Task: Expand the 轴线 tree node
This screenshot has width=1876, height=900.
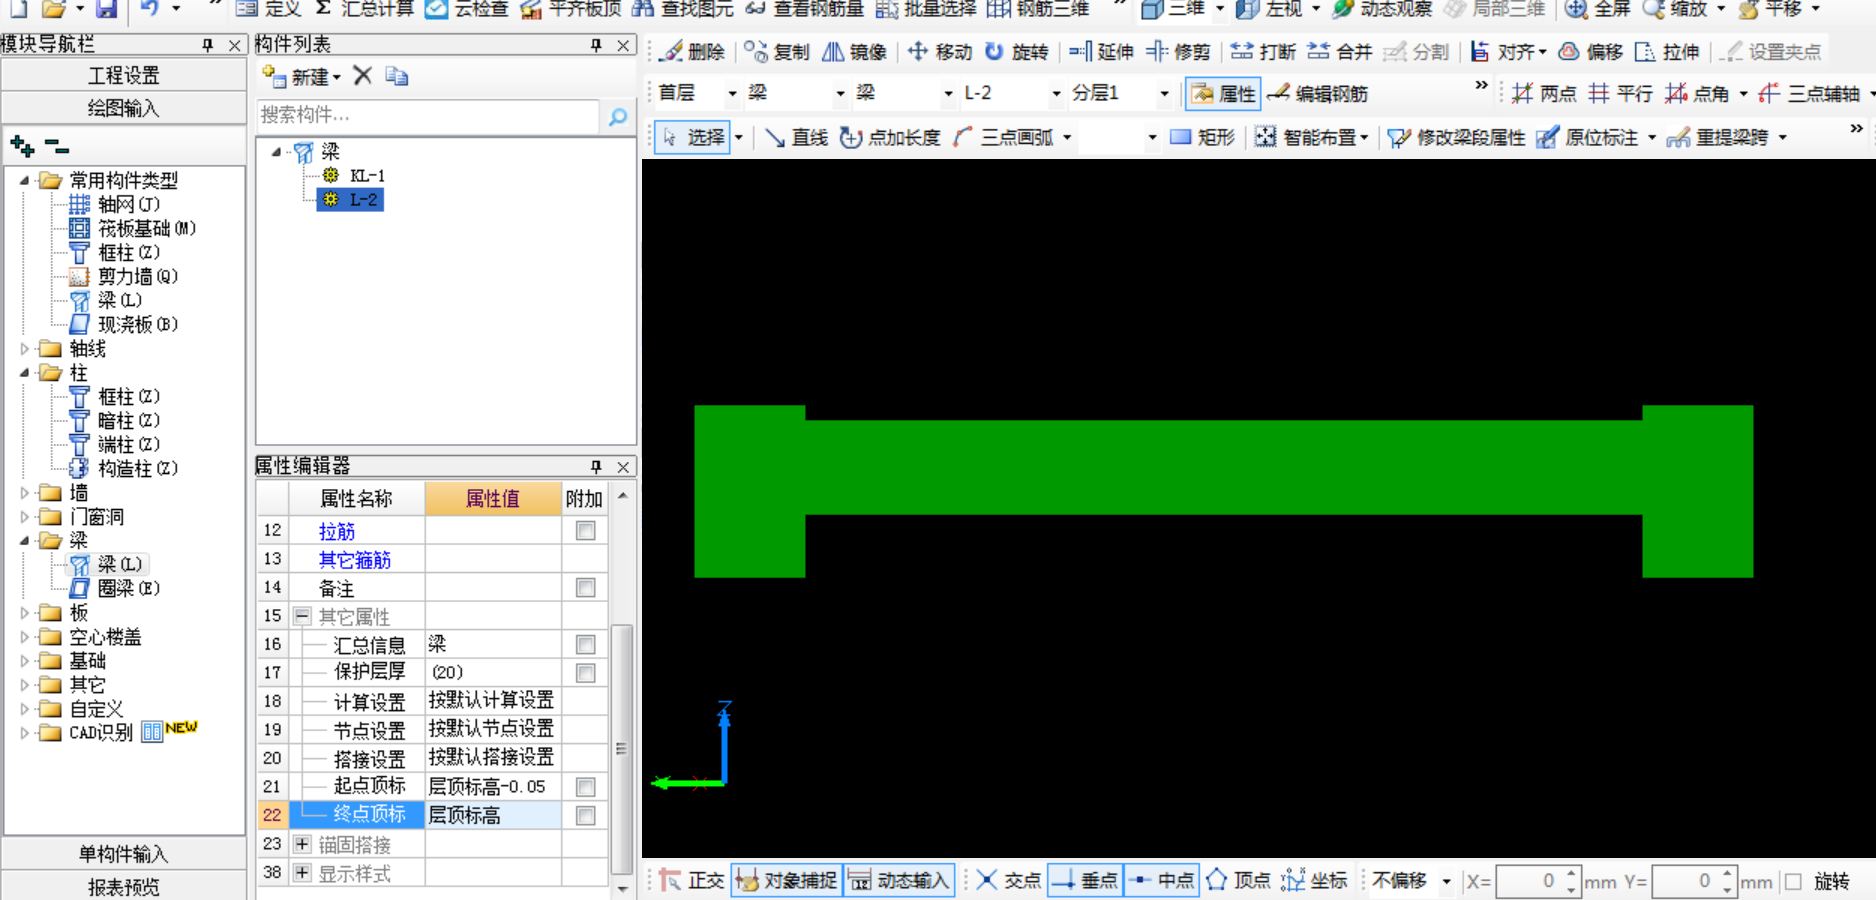Action: tap(25, 349)
